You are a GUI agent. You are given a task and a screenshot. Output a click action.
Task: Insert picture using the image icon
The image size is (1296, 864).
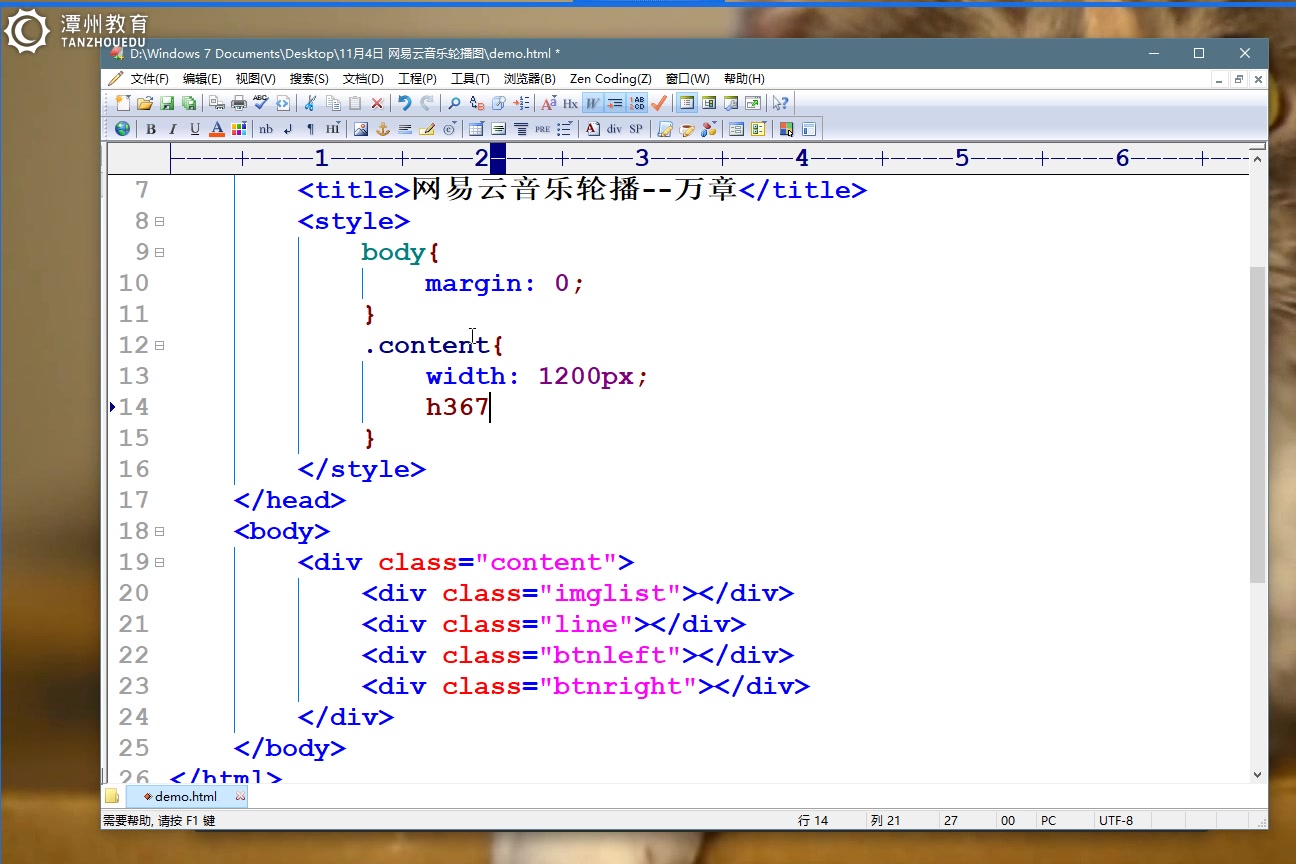pos(361,129)
